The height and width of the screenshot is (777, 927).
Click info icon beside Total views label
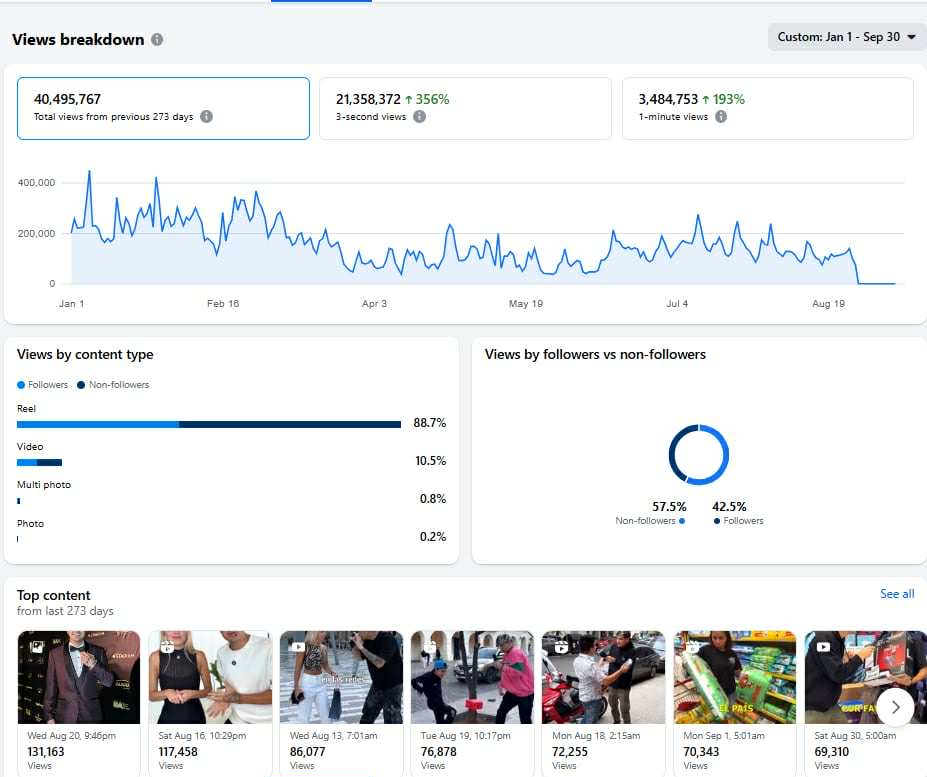(206, 117)
